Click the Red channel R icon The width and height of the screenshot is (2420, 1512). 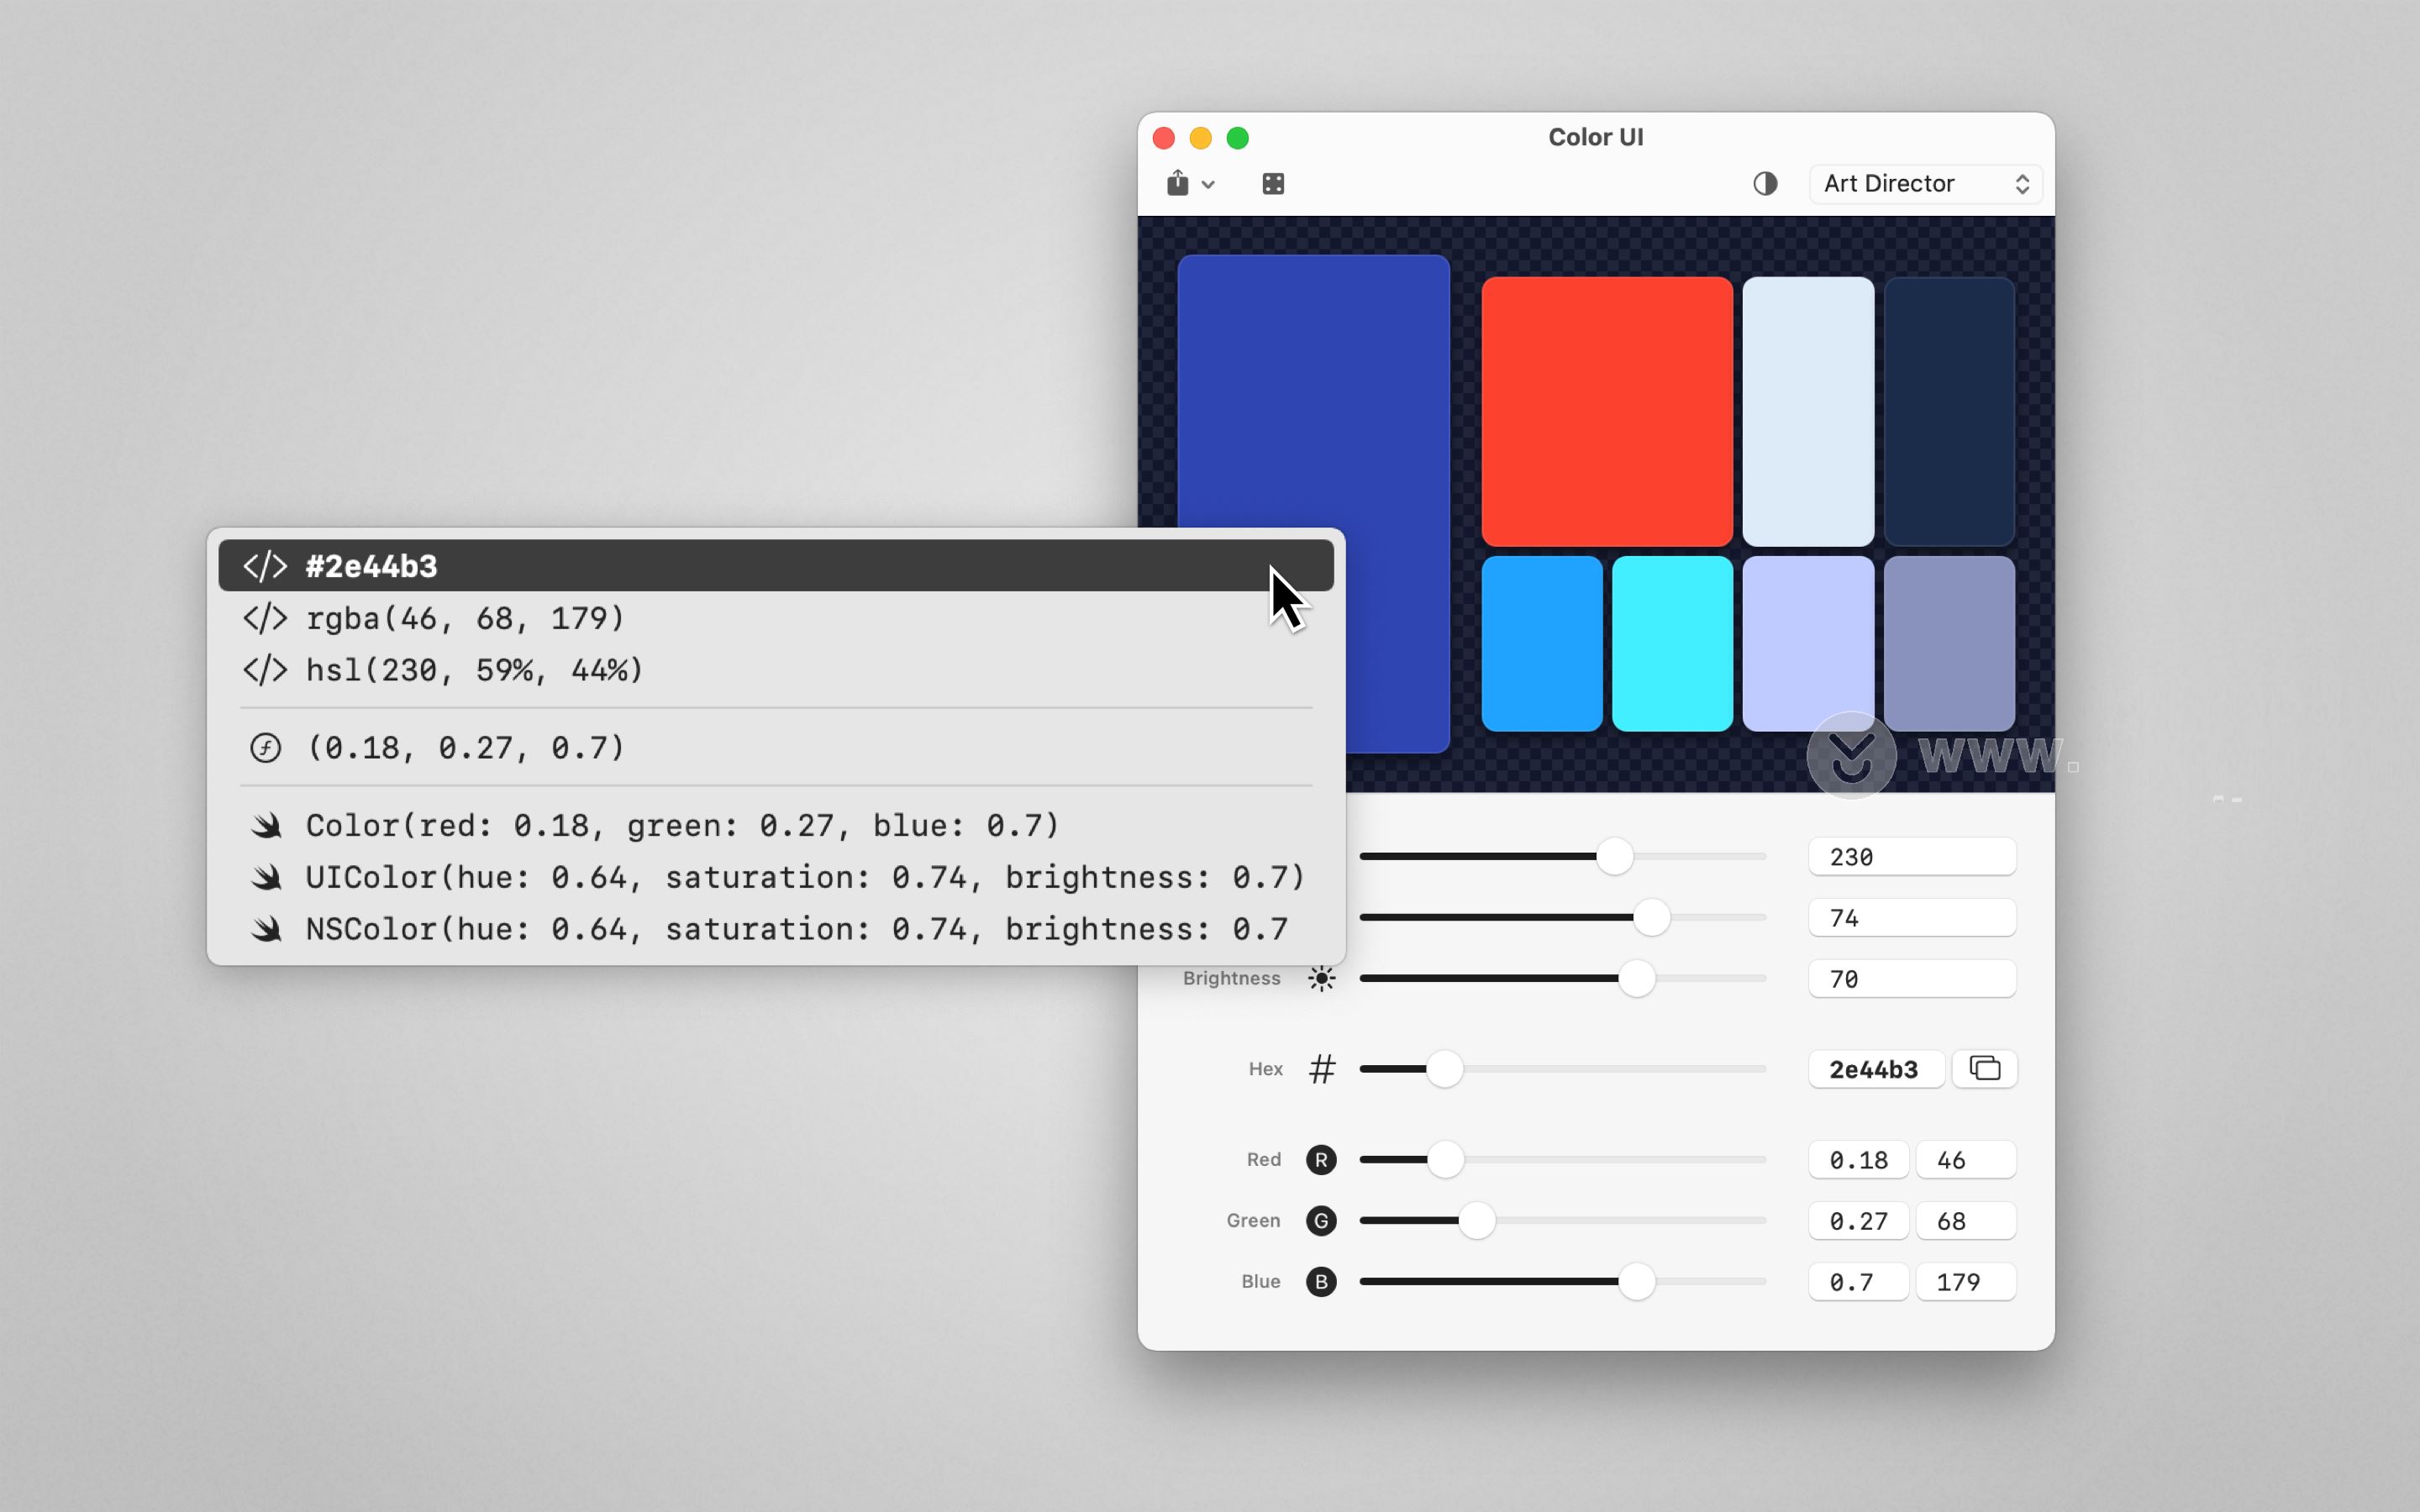click(1321, 1160)
